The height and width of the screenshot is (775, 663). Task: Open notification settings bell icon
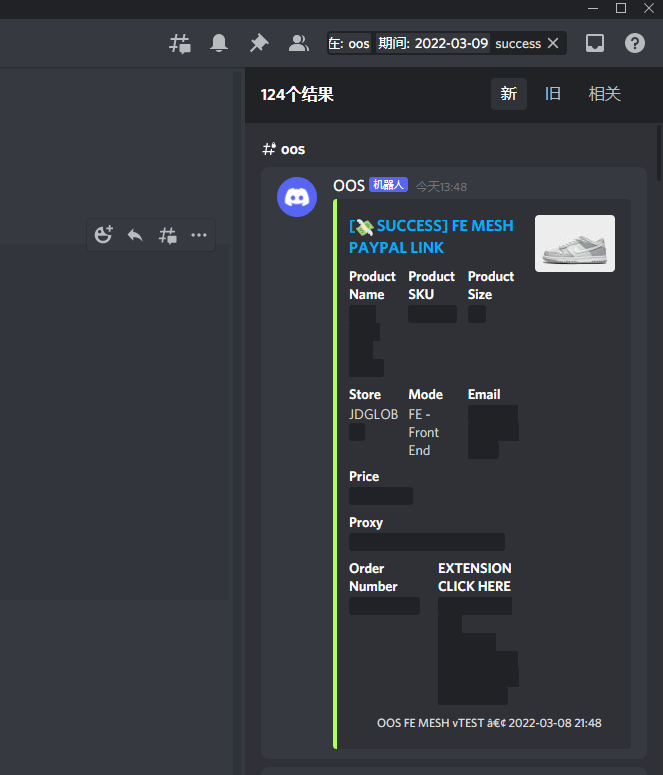click(219, 43)
